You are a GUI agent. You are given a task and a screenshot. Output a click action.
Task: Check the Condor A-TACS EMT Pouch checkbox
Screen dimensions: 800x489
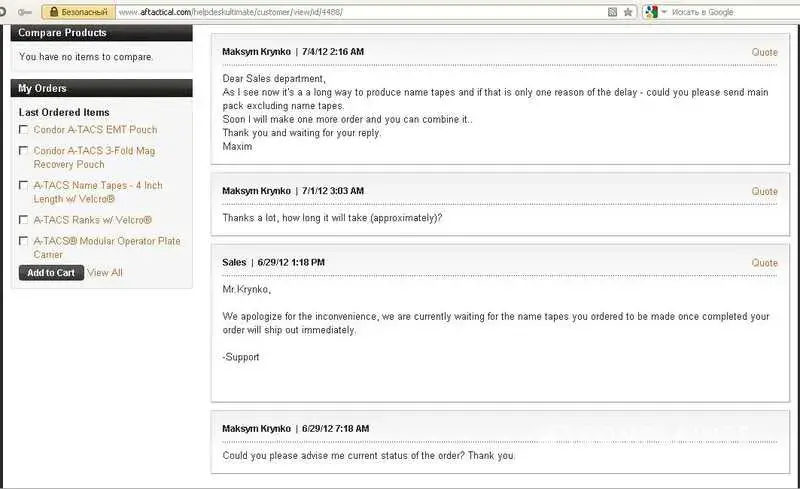pos(24,130)
